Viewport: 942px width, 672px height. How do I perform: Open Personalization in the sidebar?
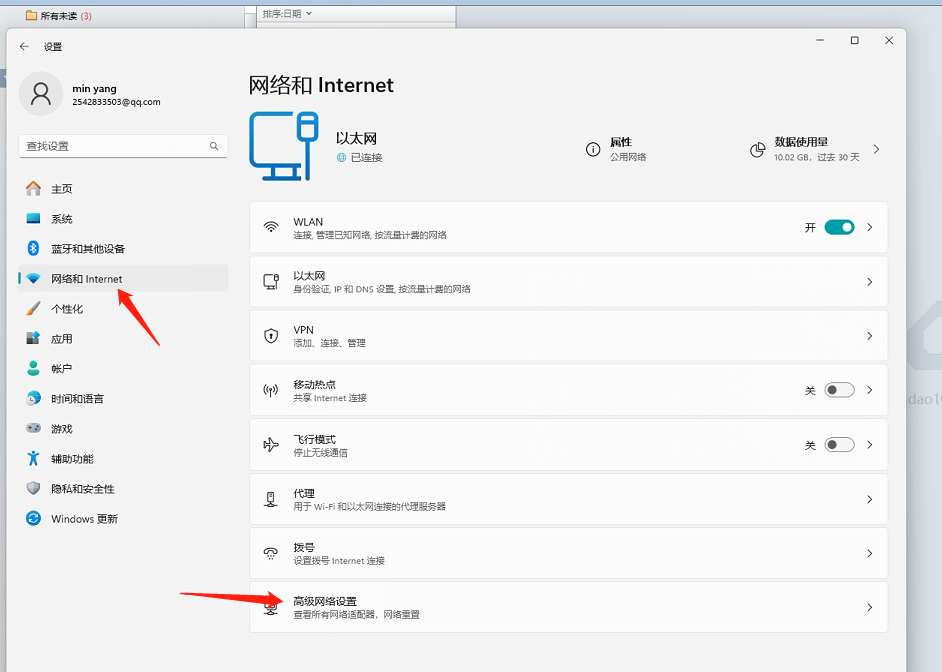pyautogui.click(x=68, y=309)
